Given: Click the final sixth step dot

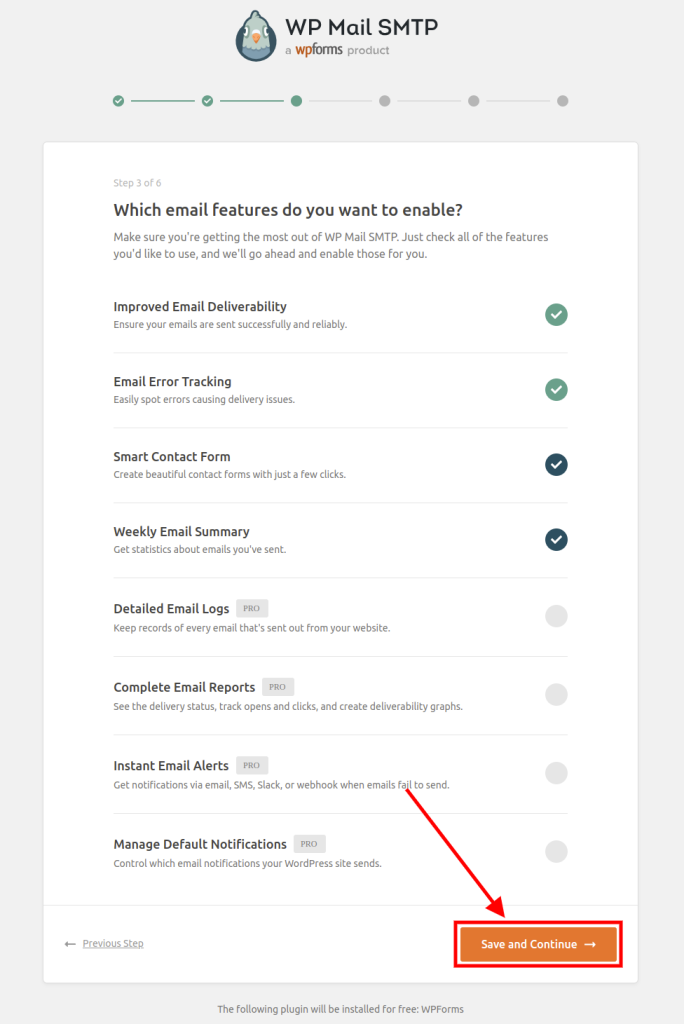Looking at the screenshot, I should pos(563,101).
